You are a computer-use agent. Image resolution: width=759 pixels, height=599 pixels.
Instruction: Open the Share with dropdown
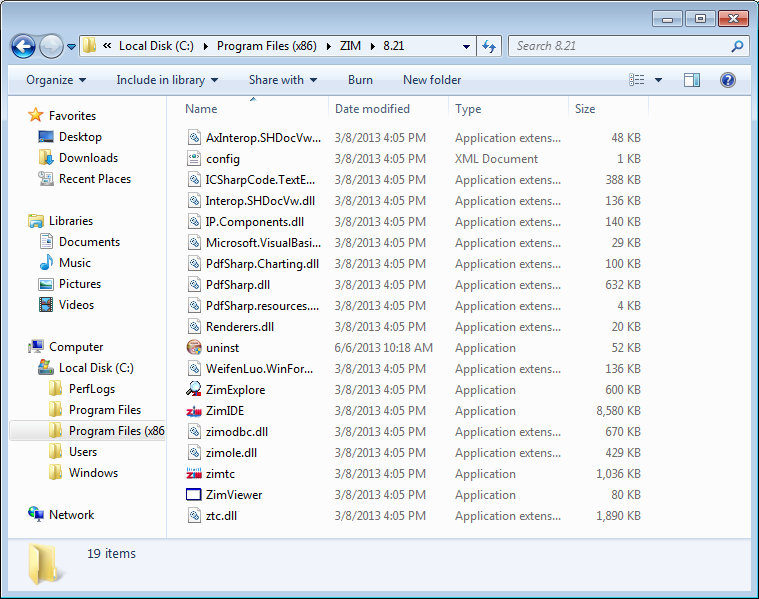[x=282, y=80]
